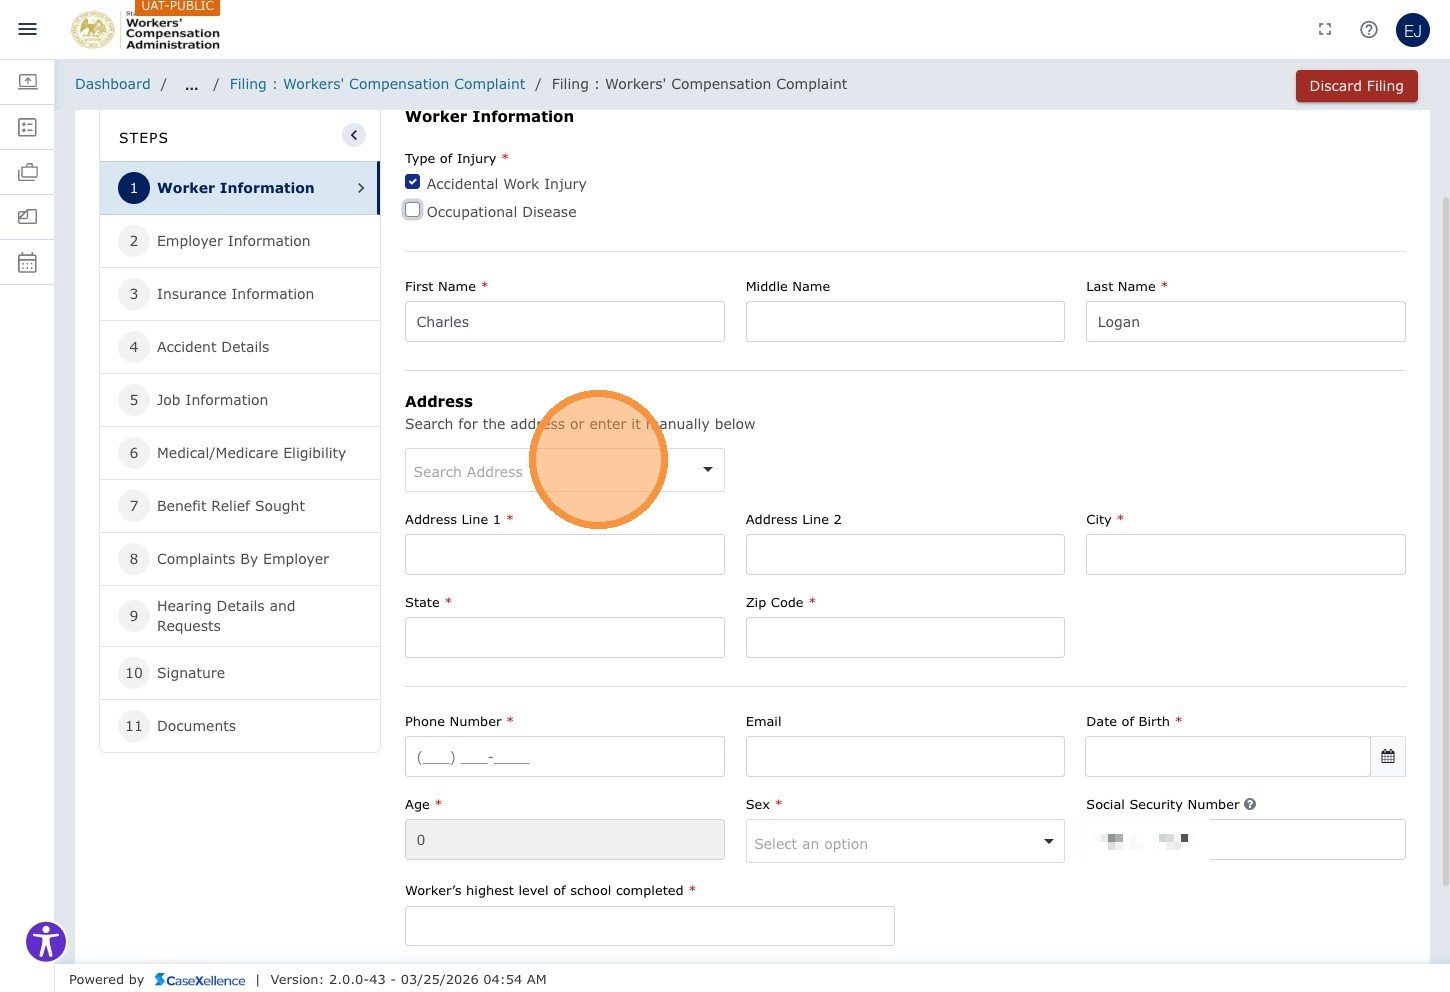Click the First Name field

(565, 322)
